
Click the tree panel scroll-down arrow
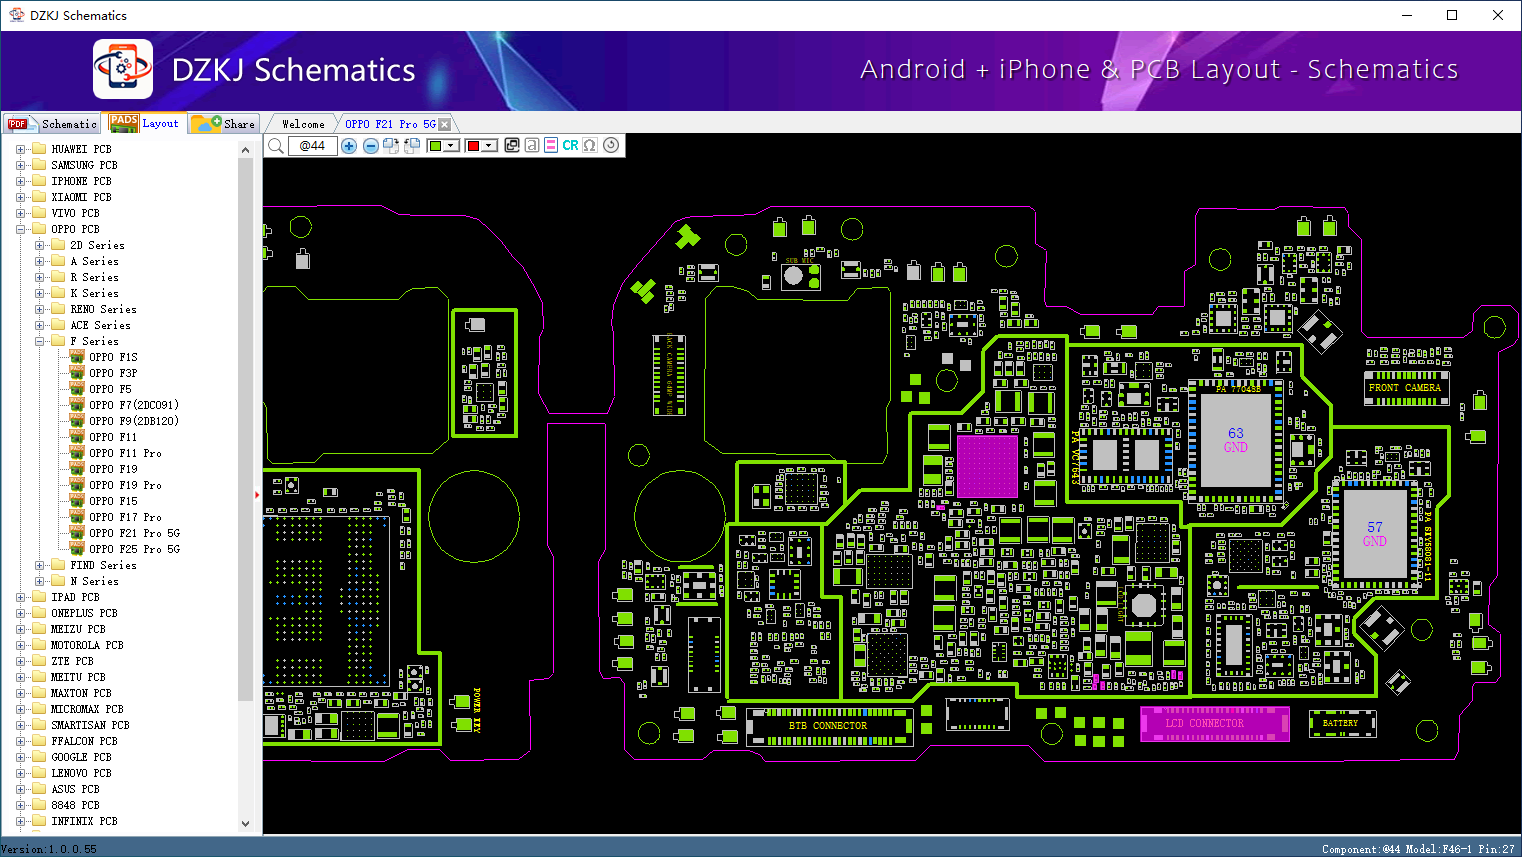point(245,823)
